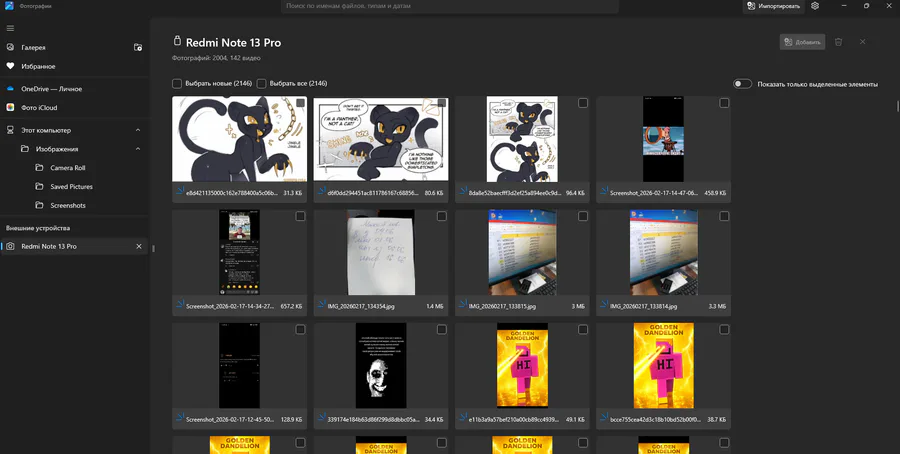
Task: Click the trash delete icon
Action: click(839, 42)
